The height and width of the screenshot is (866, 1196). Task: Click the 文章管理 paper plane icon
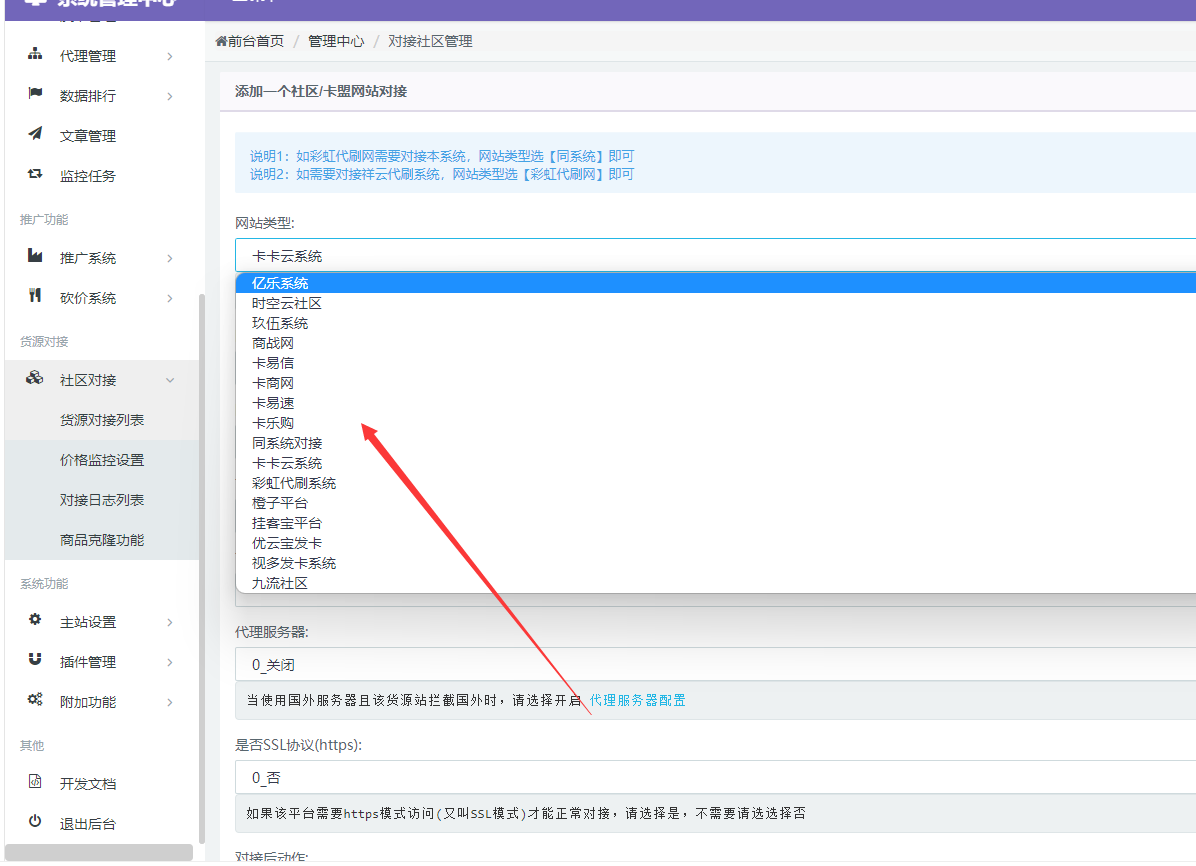(35, 134)
